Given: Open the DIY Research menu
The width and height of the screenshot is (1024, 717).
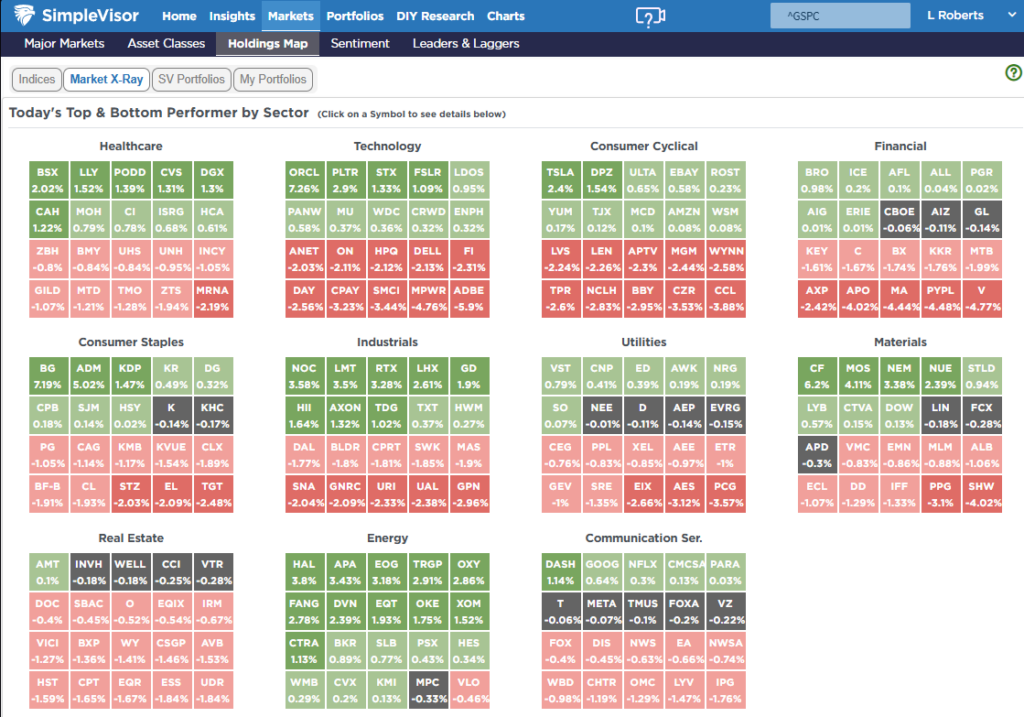Looking at the screenshot, I should 435,16.
